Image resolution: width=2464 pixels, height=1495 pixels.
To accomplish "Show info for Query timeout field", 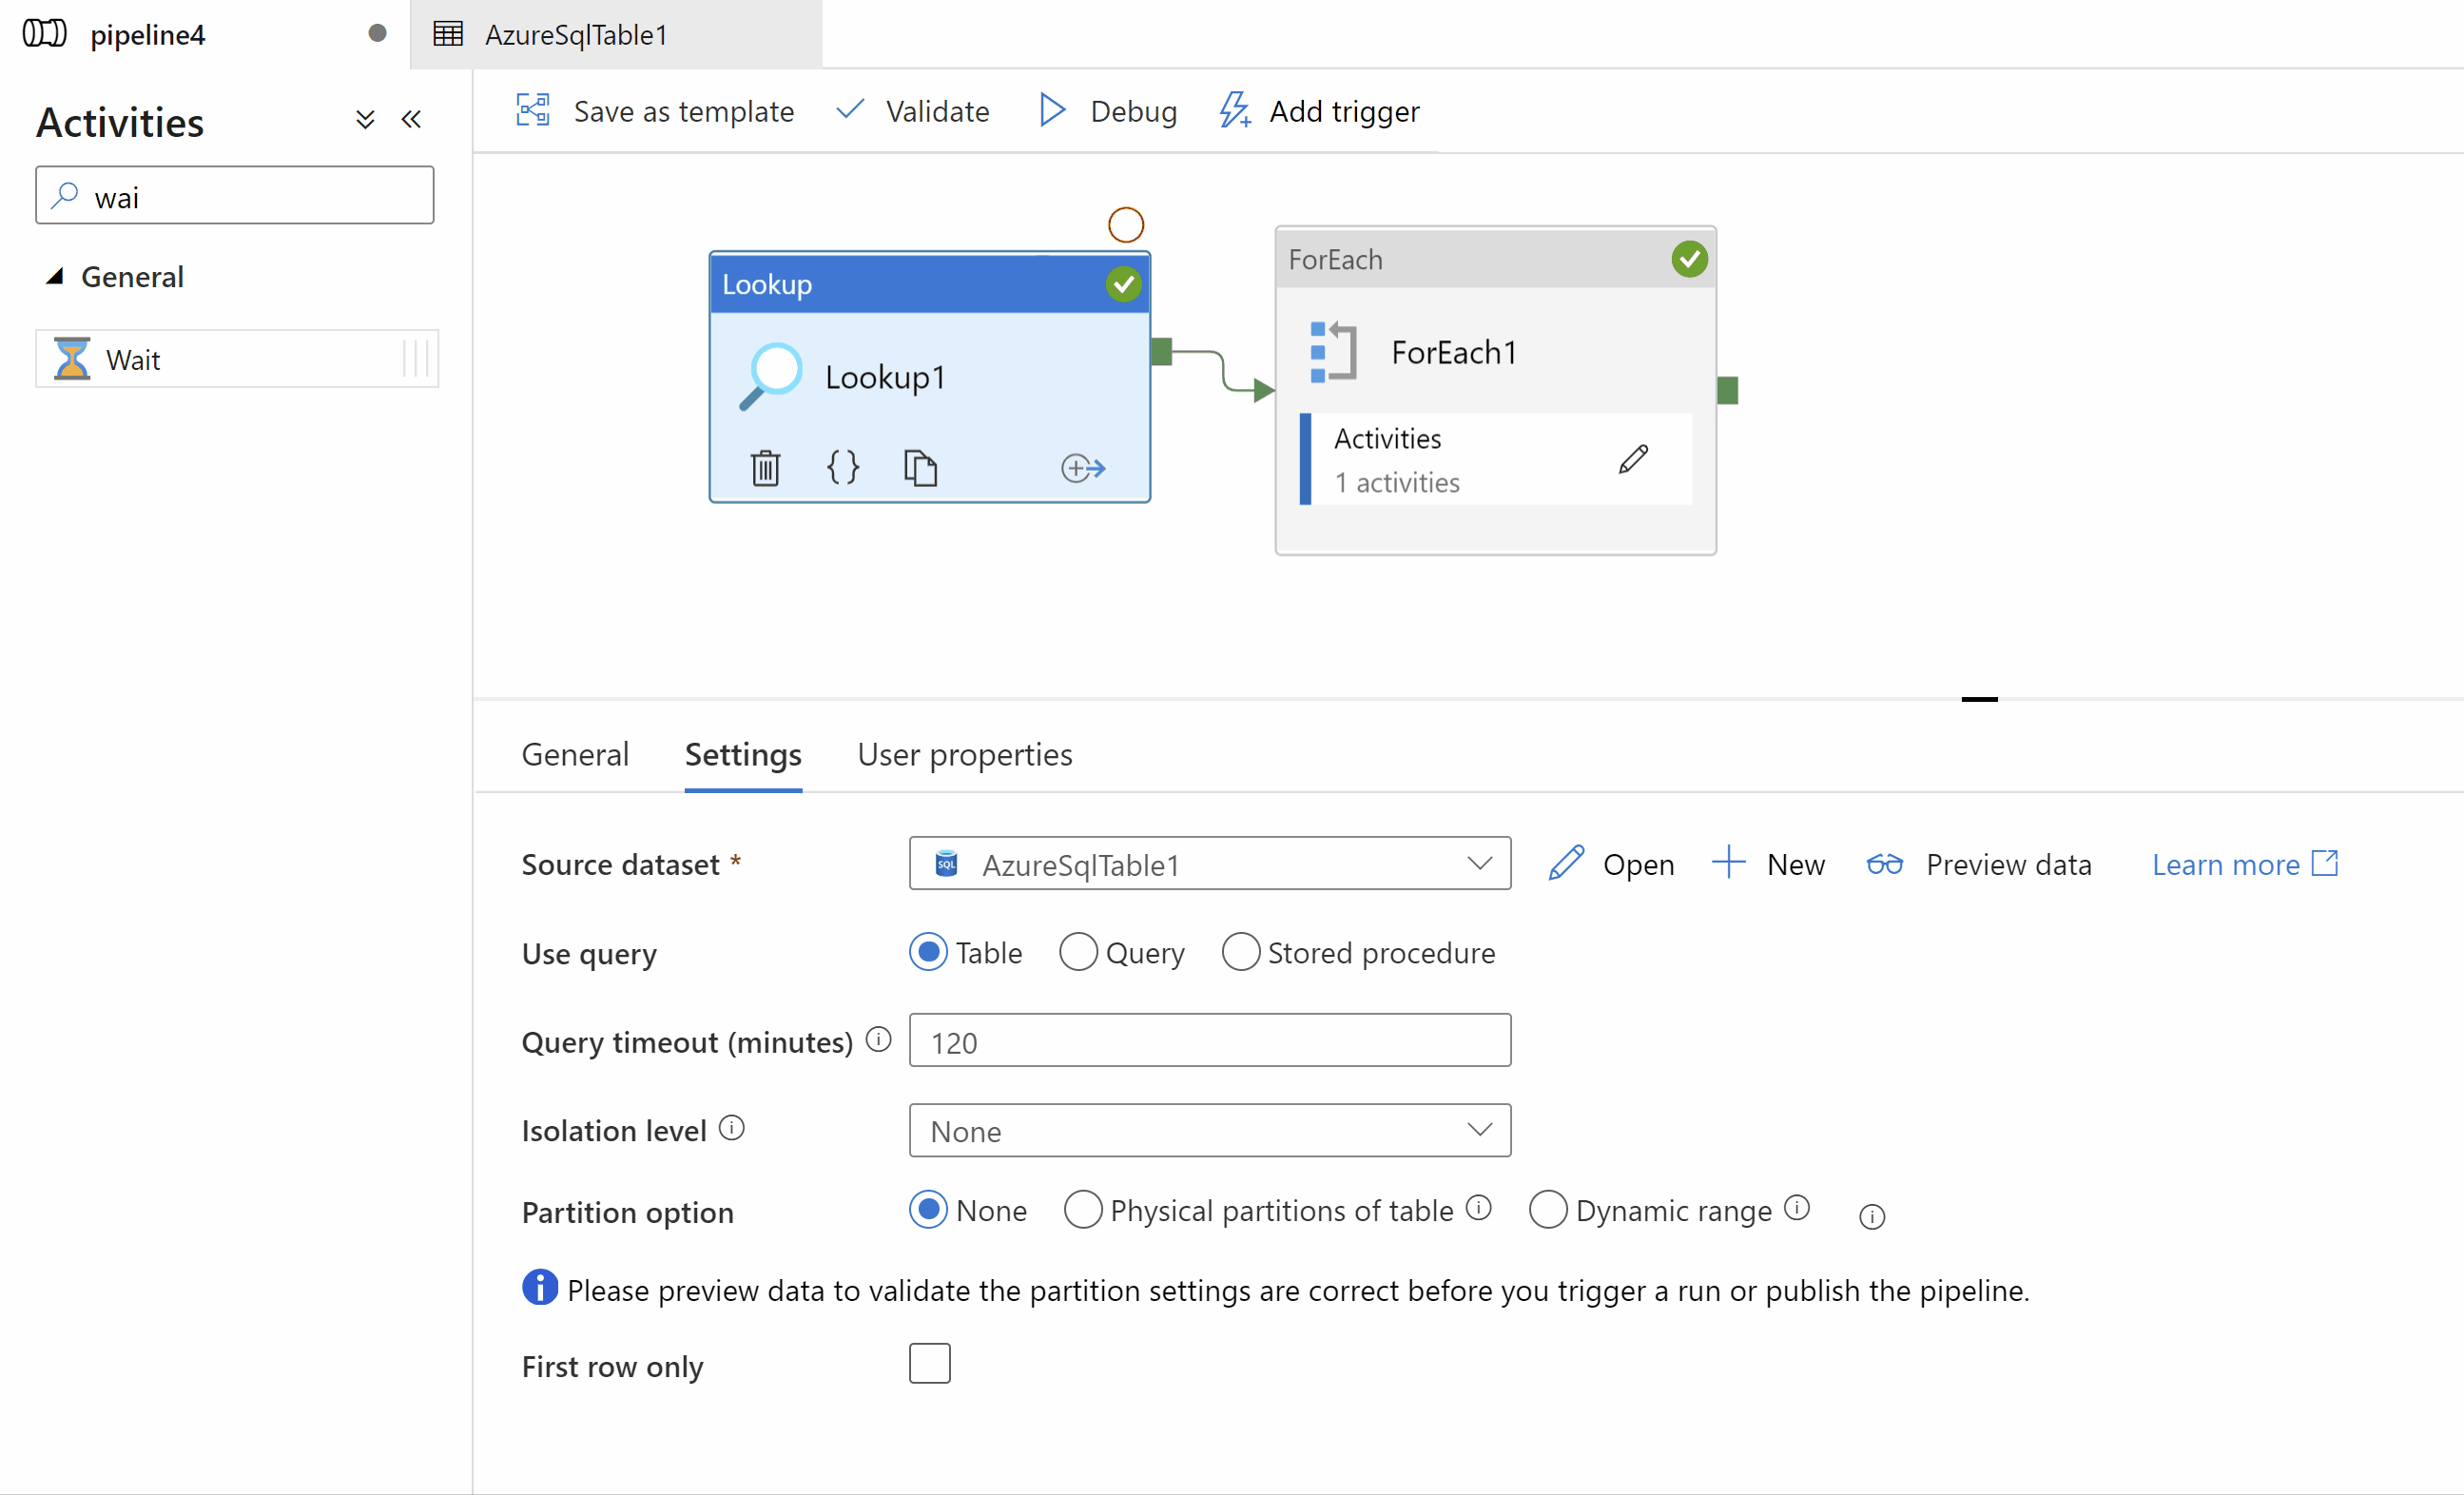I will pos(878,1040).
